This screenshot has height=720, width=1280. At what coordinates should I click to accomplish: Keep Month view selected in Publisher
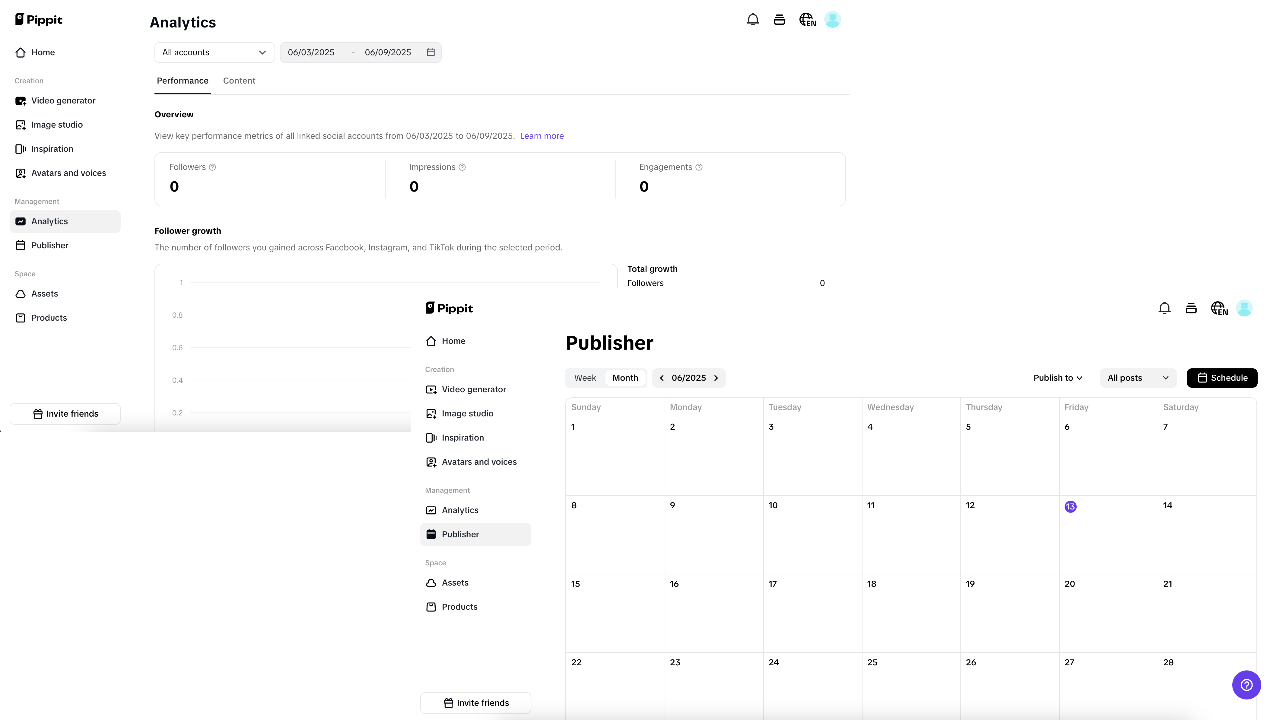pos(625,377)
